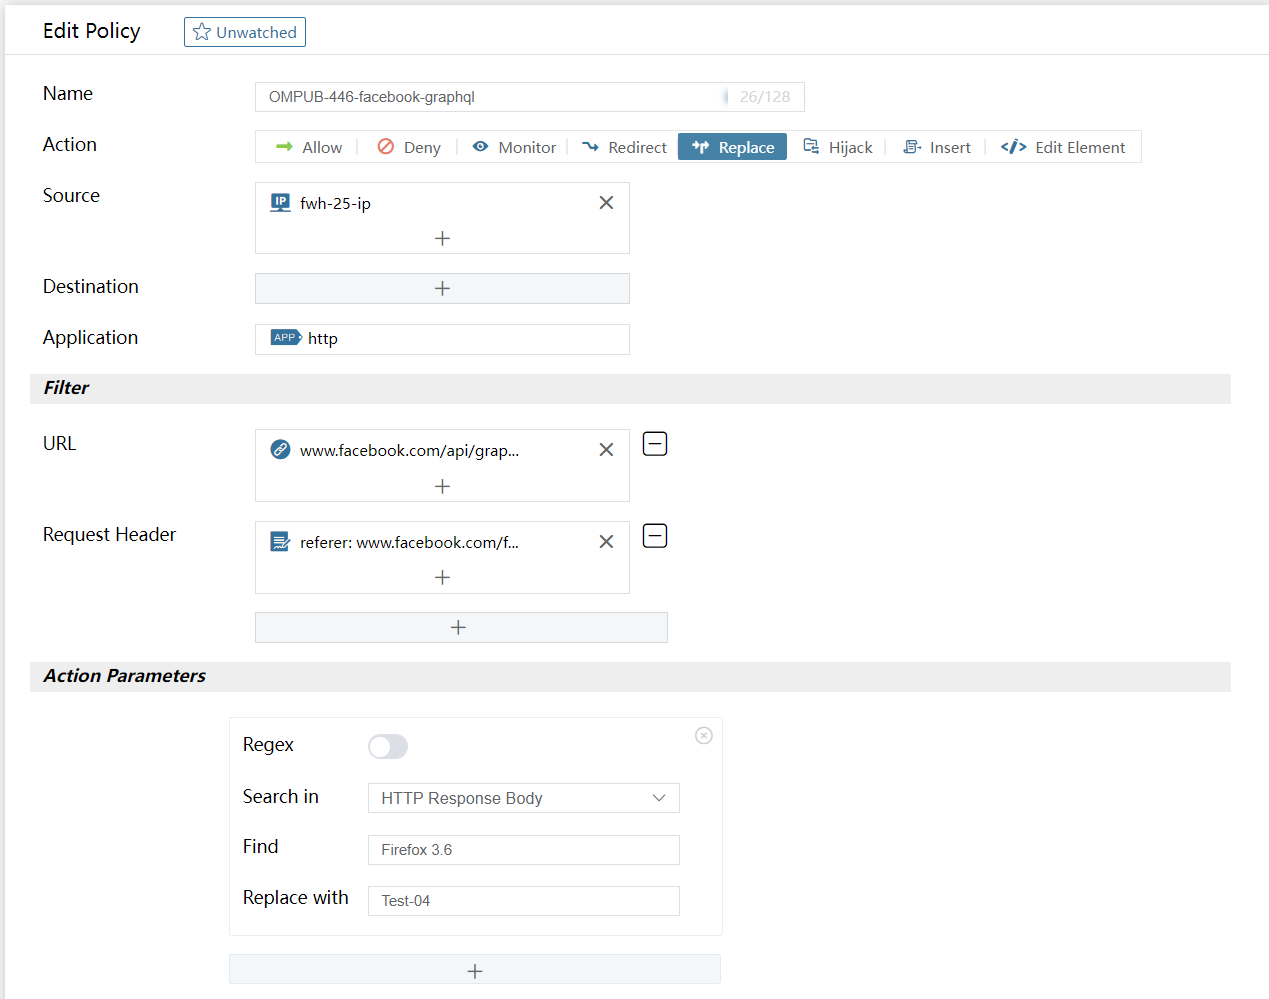This screenshot has width=1269, height=999.
Task: Select the Allow action
Action: (309, 147)
